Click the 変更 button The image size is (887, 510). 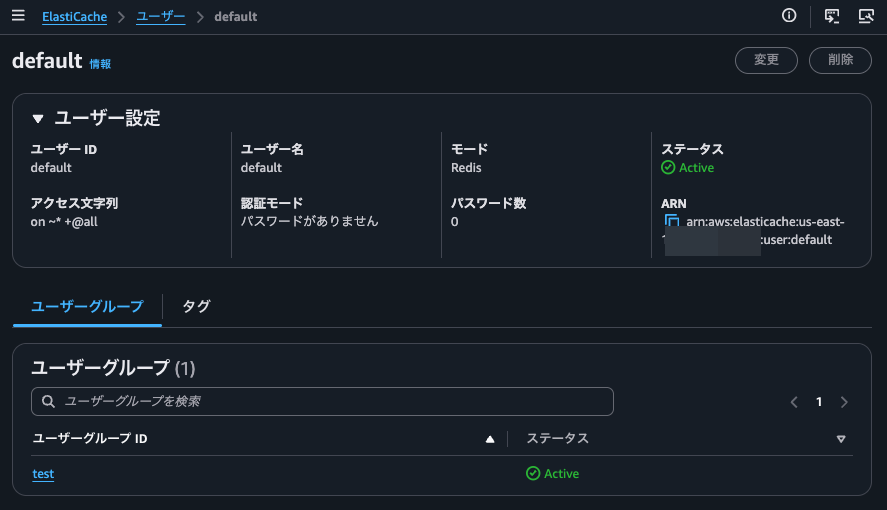pos(766,60)
